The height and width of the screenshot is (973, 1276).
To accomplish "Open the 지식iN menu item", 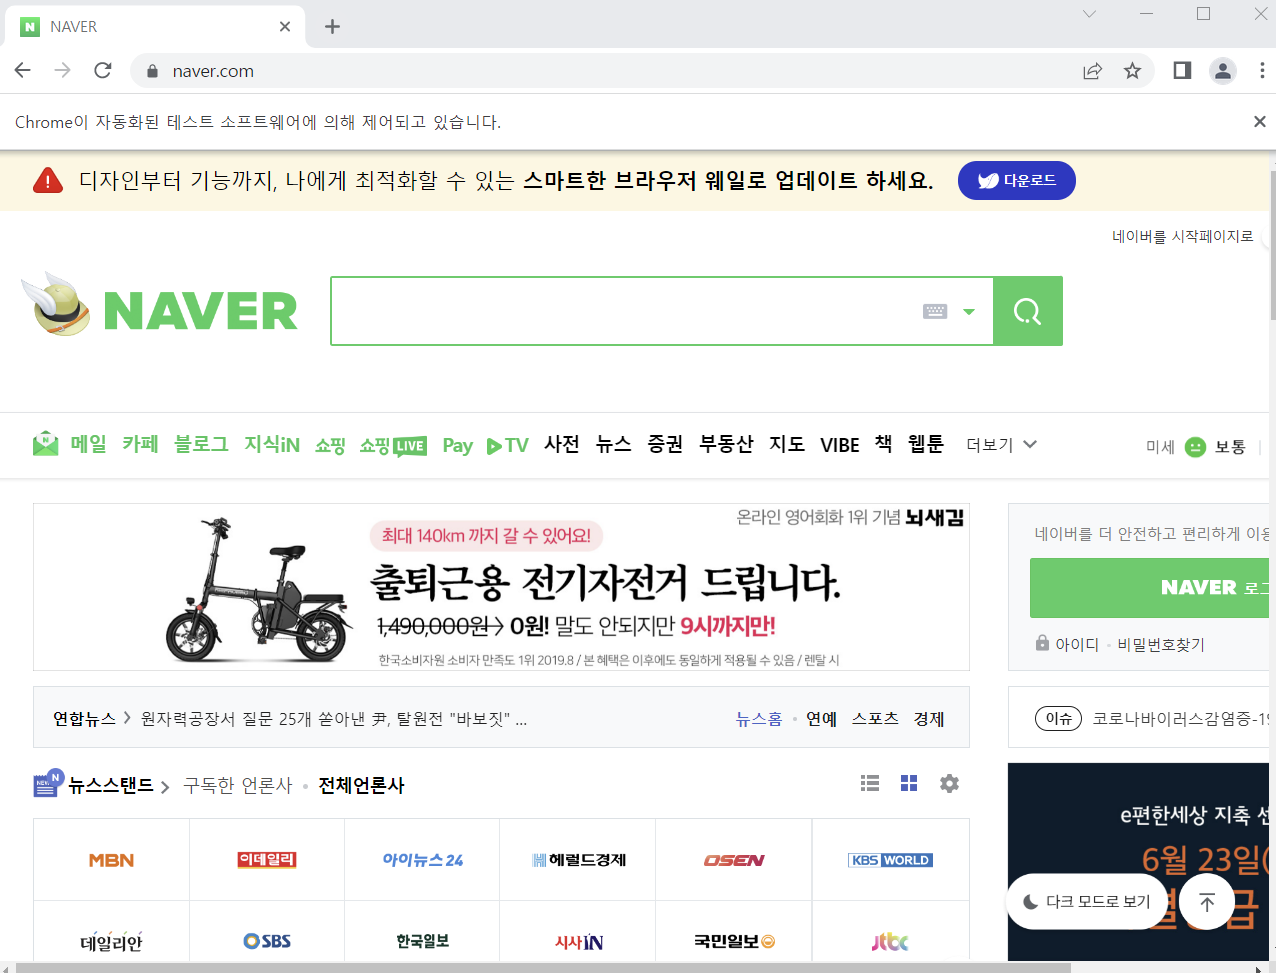I will click(x=272, y=444).
